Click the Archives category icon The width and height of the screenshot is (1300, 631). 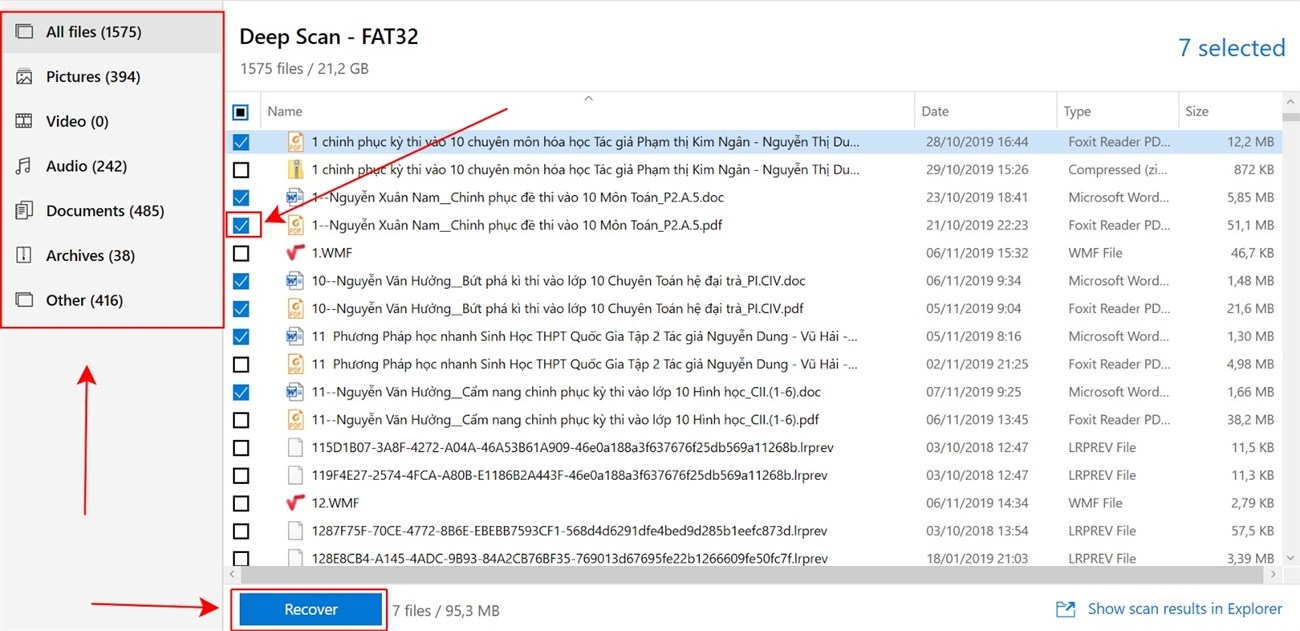click(x=24, y=255)
